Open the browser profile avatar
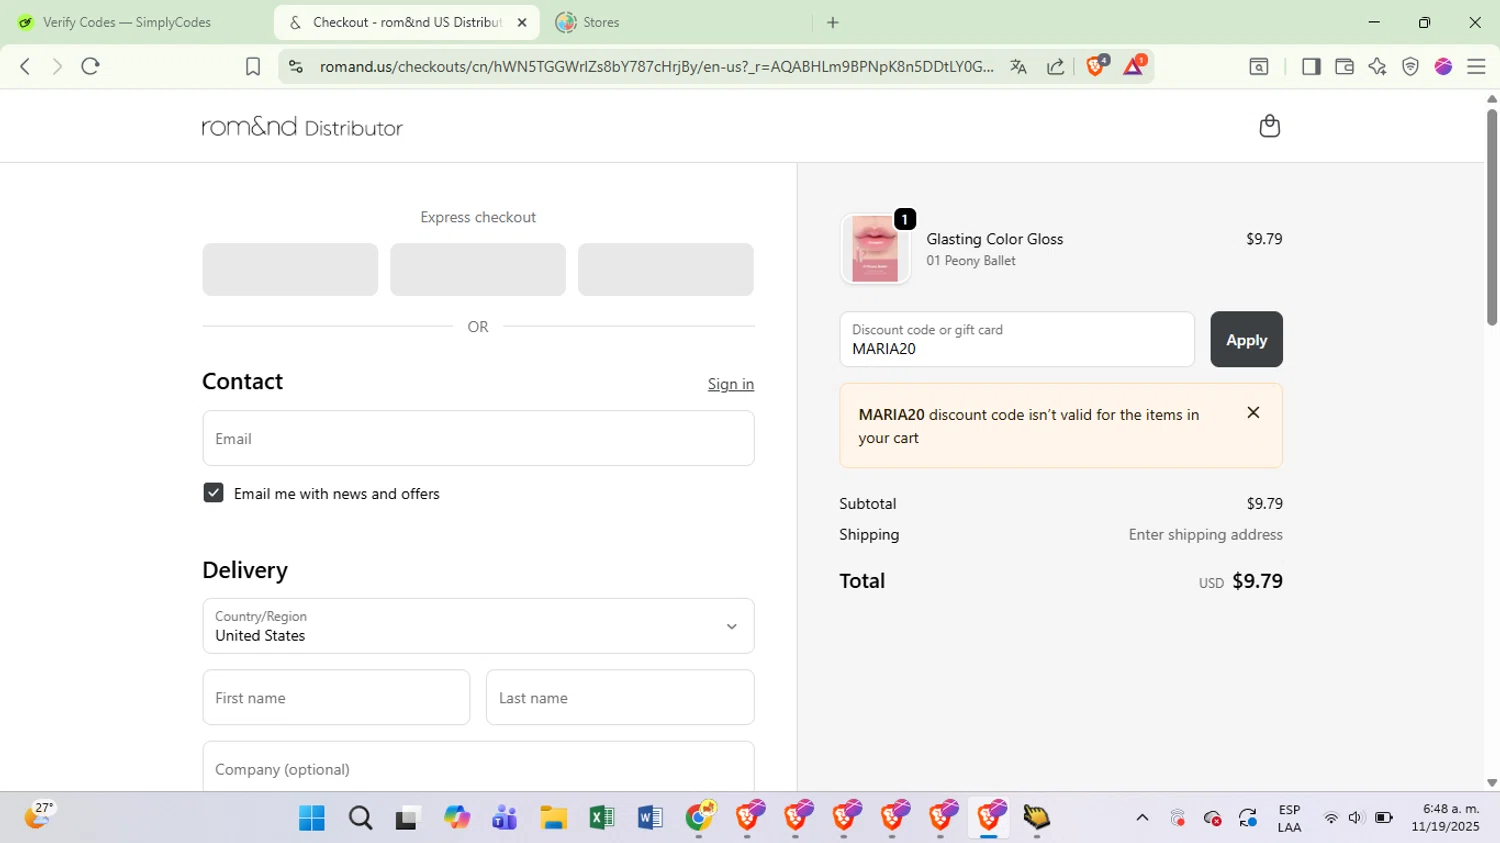 click(1443, 66)
